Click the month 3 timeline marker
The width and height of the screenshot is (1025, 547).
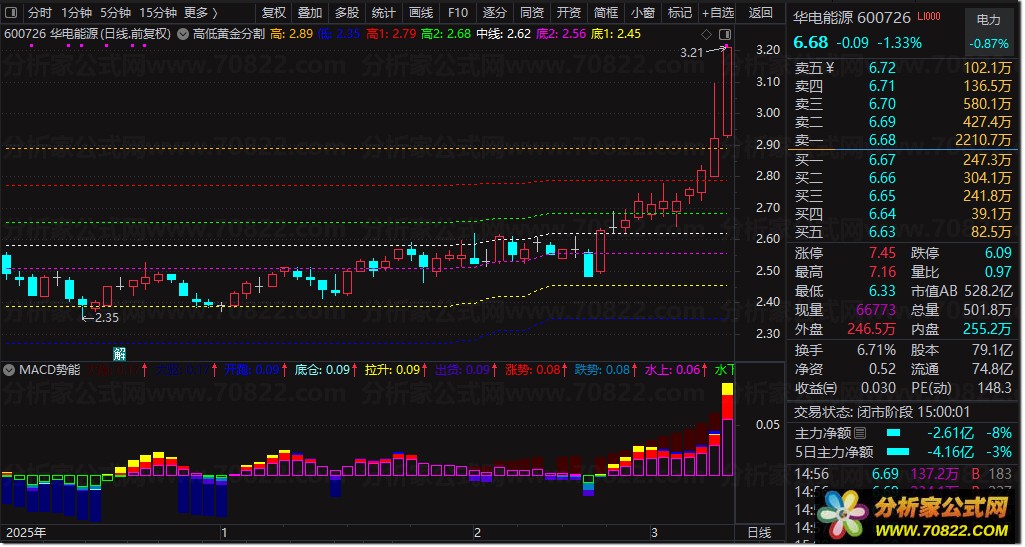(x=654, y=533)
